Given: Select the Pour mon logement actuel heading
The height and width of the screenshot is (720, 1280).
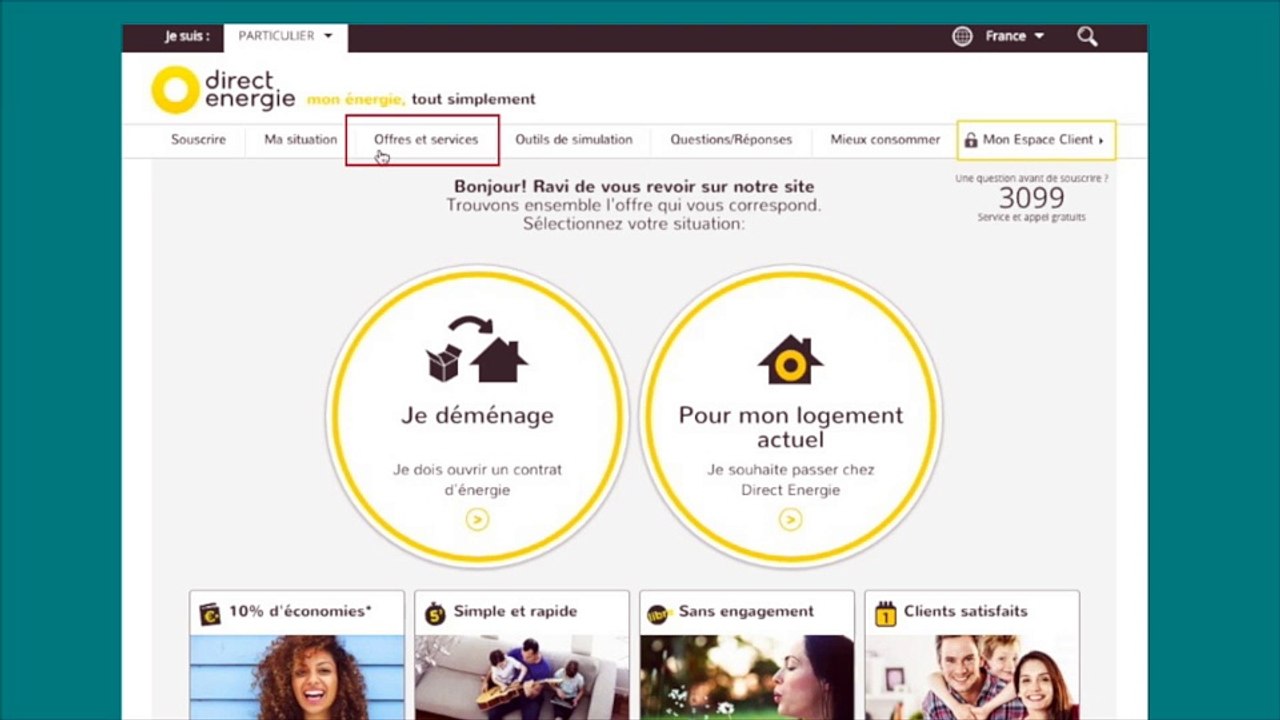Looking at the screenshot, I should pyautogui.click(x=790, y=427).
